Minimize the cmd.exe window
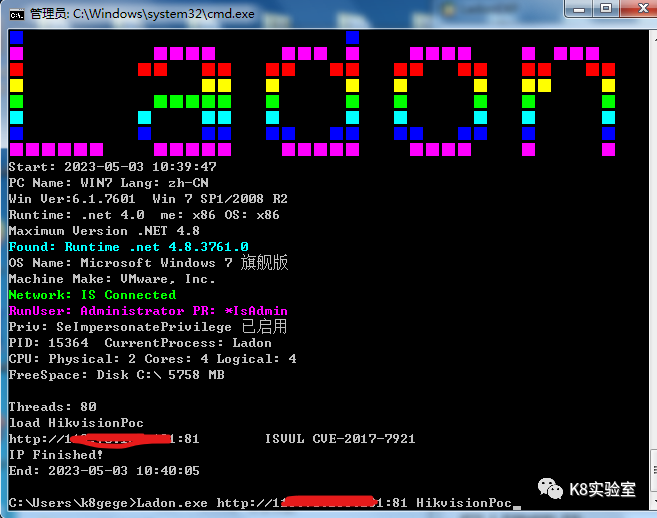This screenshot has height=518, width=657. point(579,9)
